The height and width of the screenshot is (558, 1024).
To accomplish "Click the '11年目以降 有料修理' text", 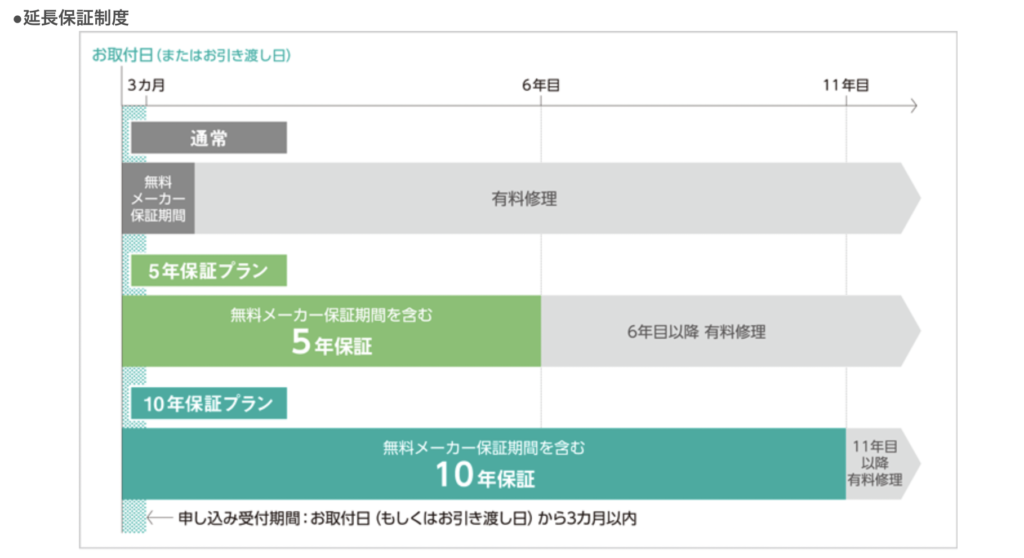I will [875, 463].
